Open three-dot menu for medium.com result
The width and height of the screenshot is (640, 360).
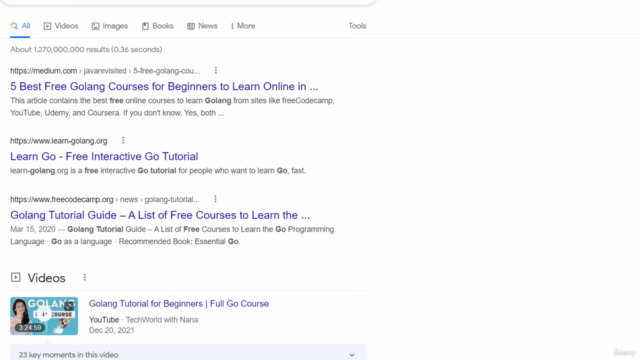coord(216,71)
